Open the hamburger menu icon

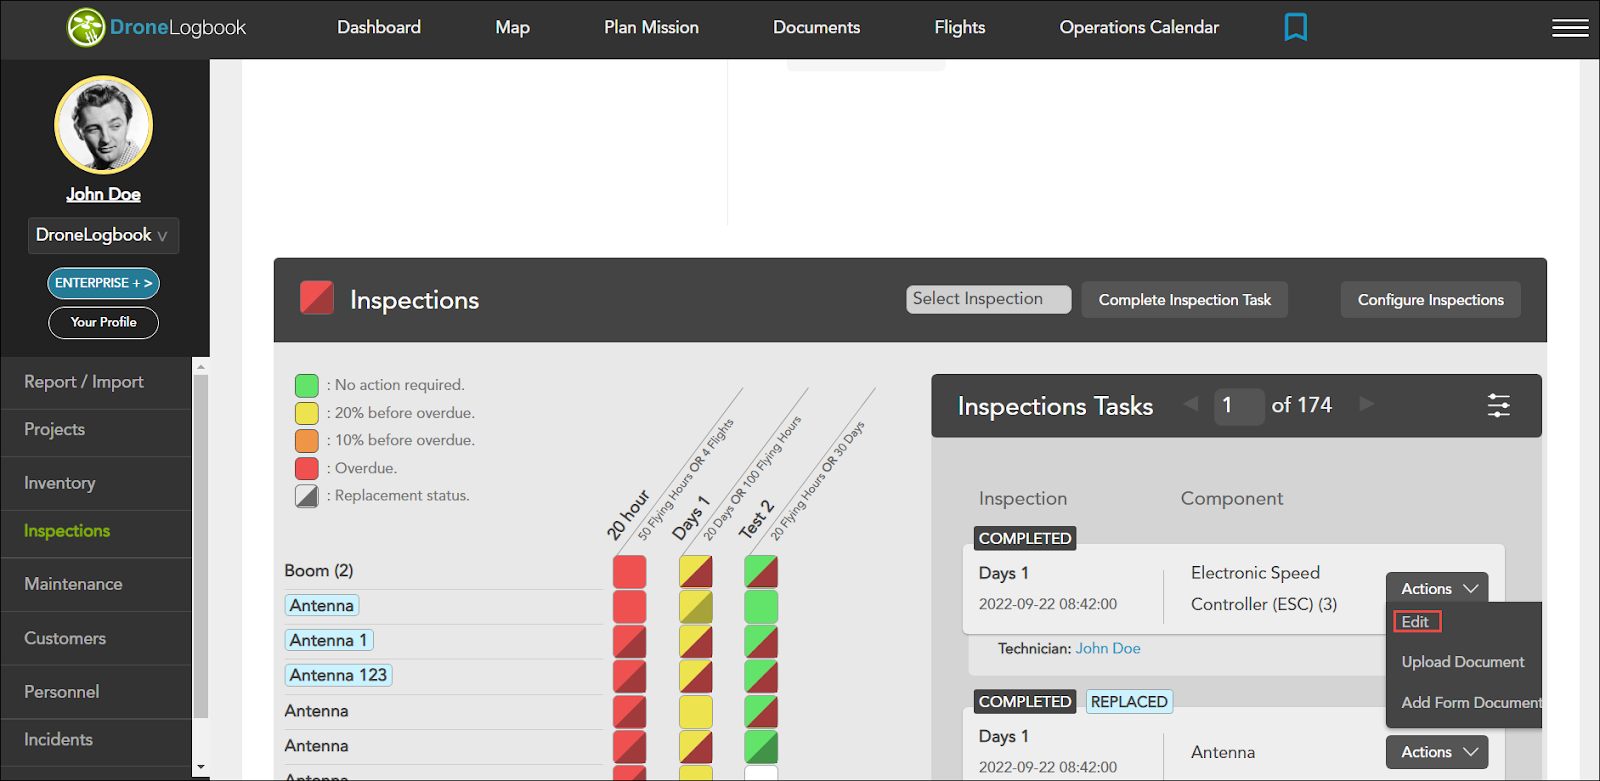coord(1570,28)
